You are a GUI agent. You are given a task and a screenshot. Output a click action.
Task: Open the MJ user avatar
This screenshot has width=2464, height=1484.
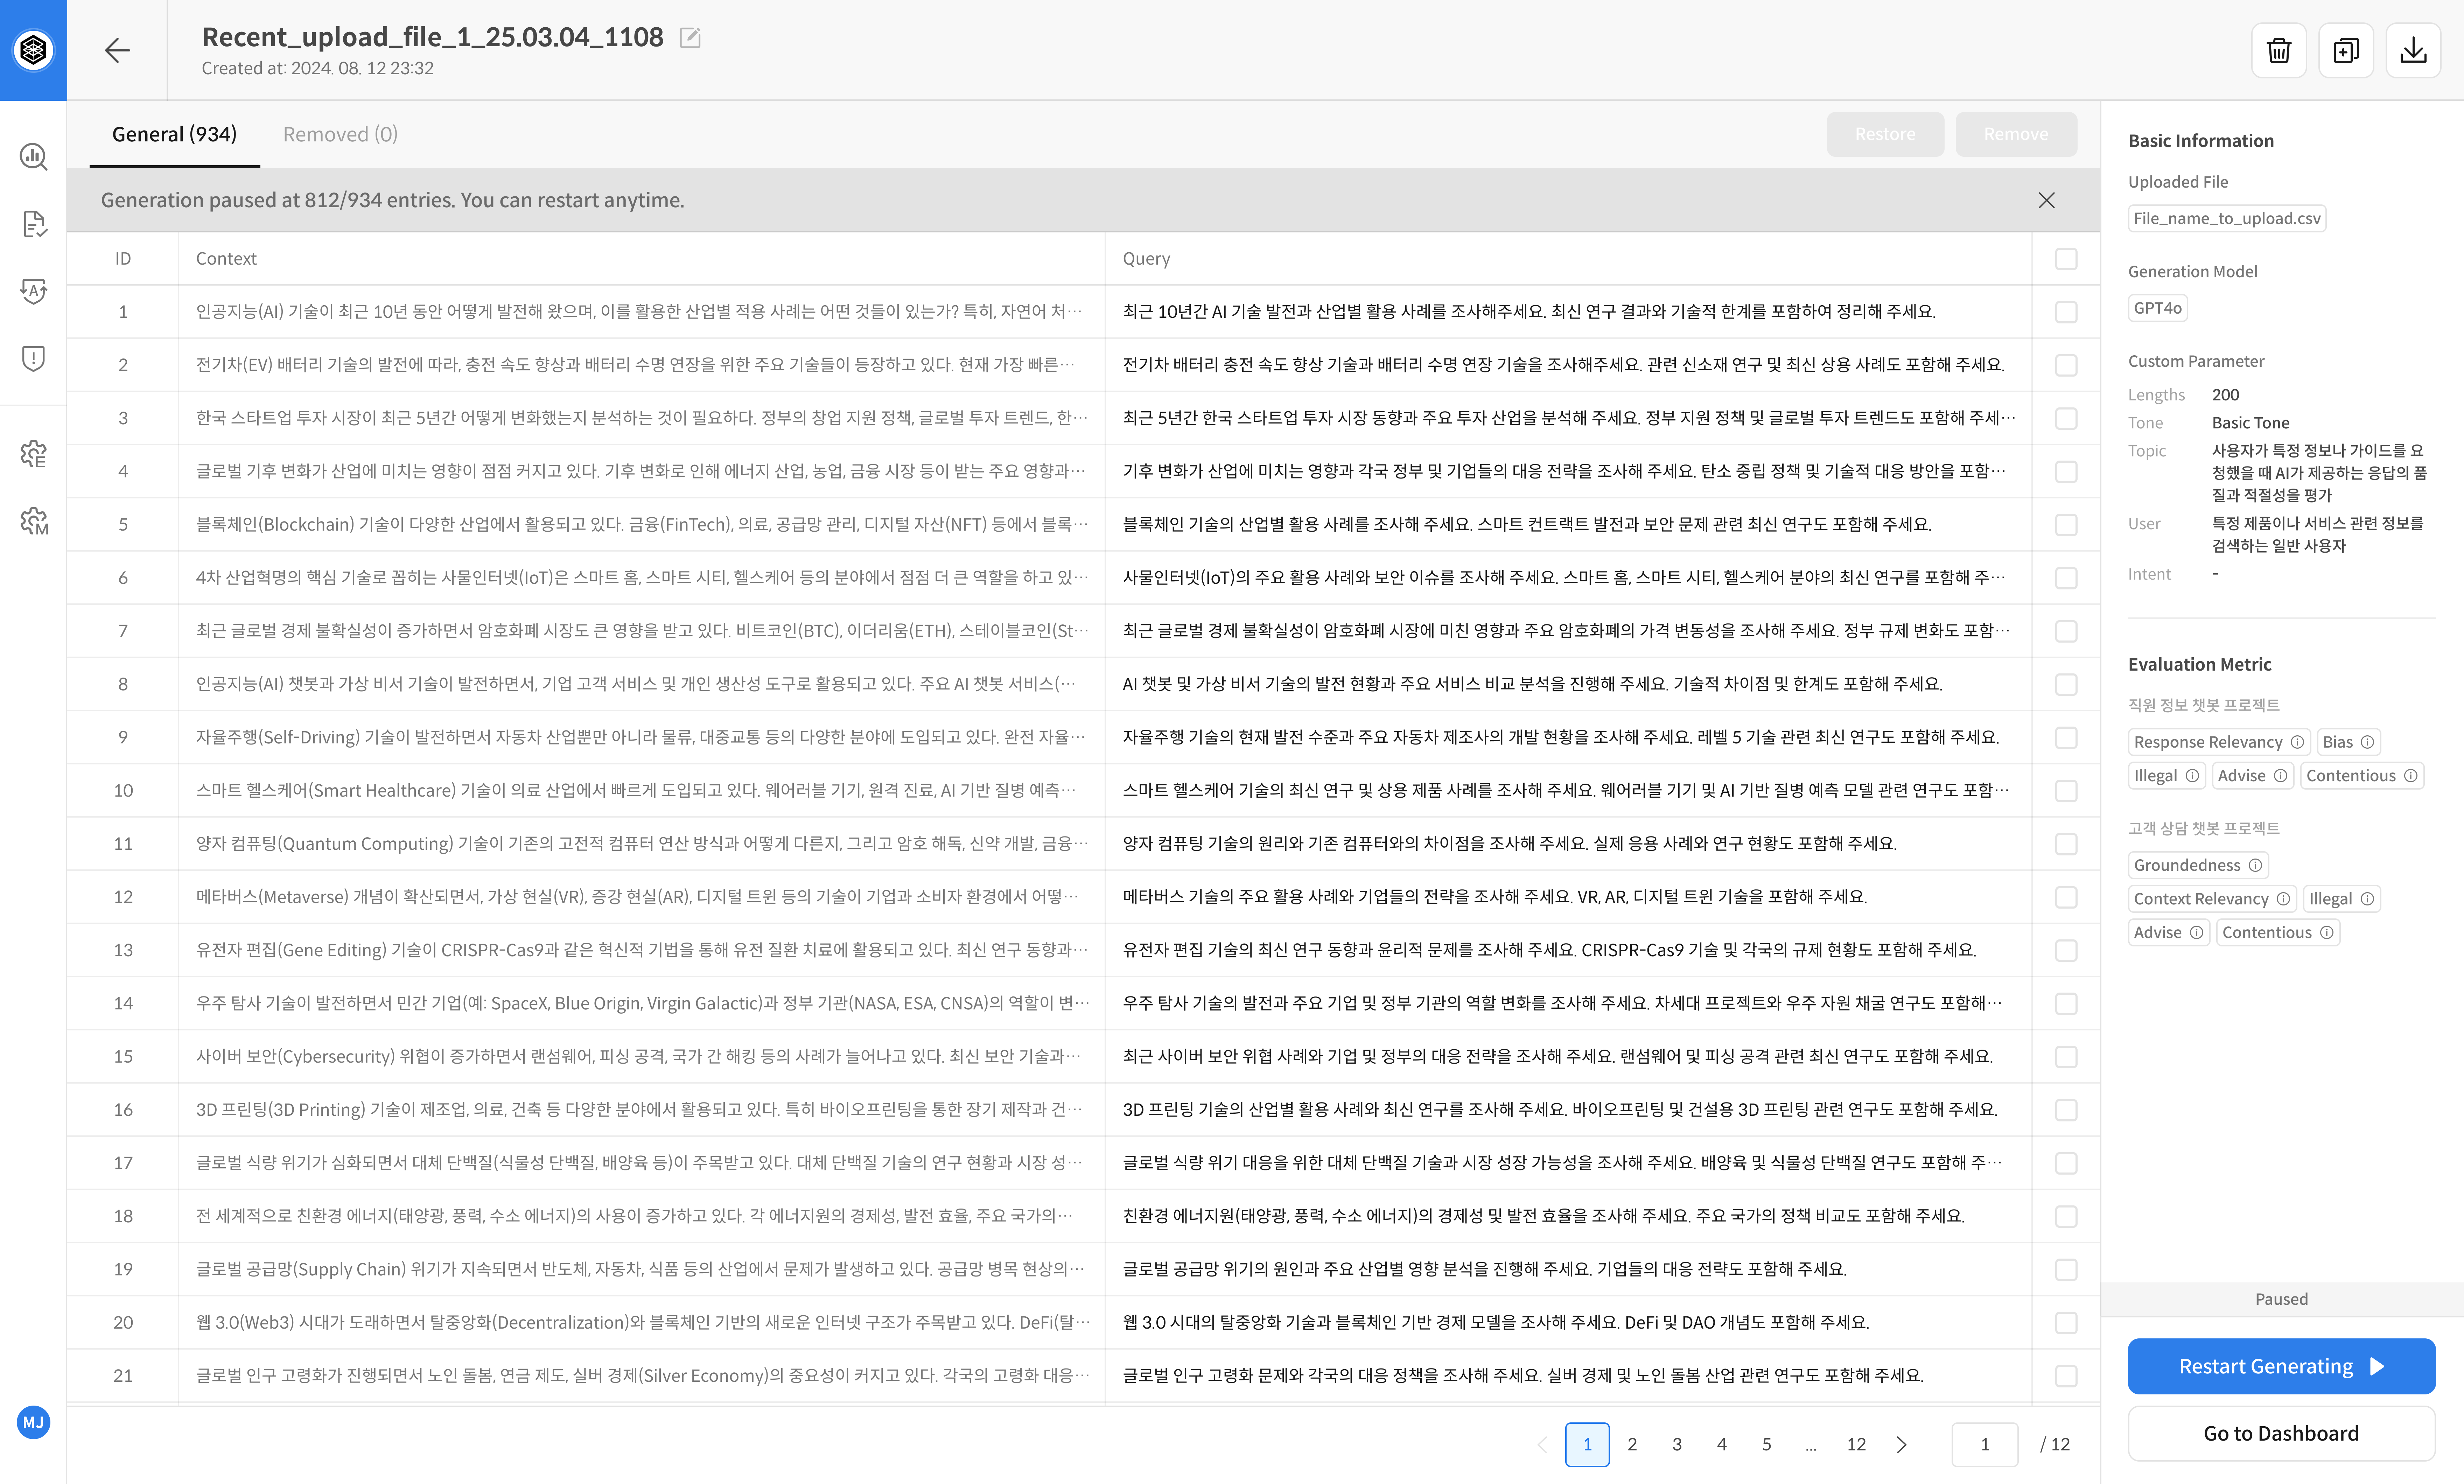[33, 1422]
